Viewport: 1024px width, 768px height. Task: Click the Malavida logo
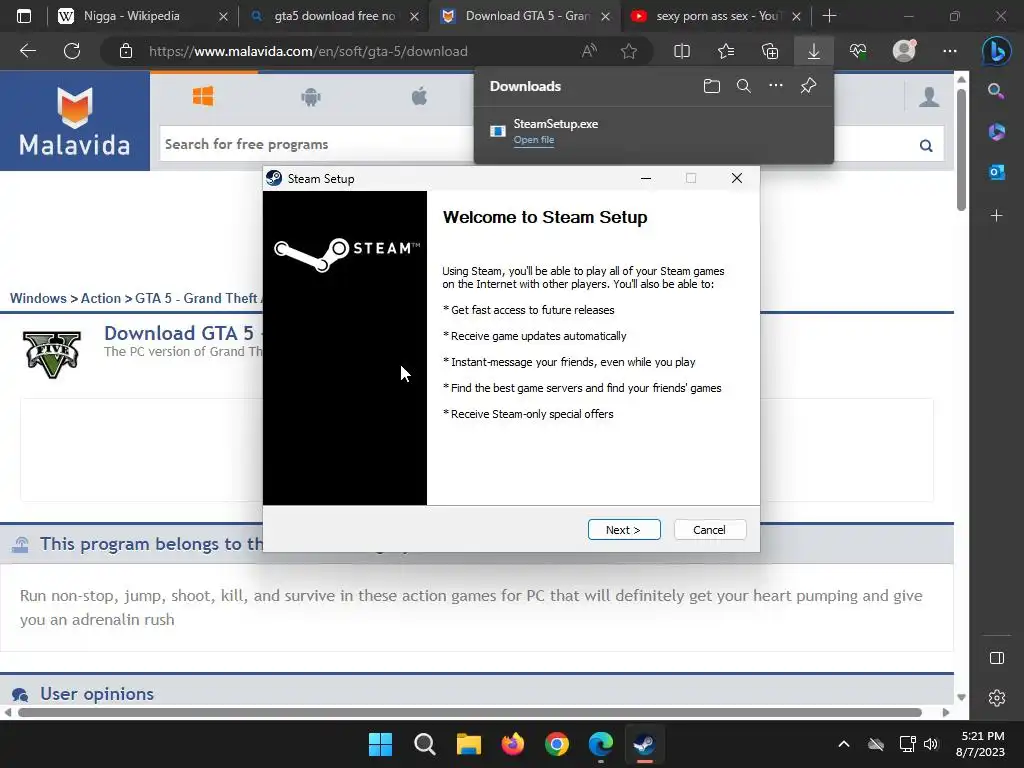tap(74, 121)
